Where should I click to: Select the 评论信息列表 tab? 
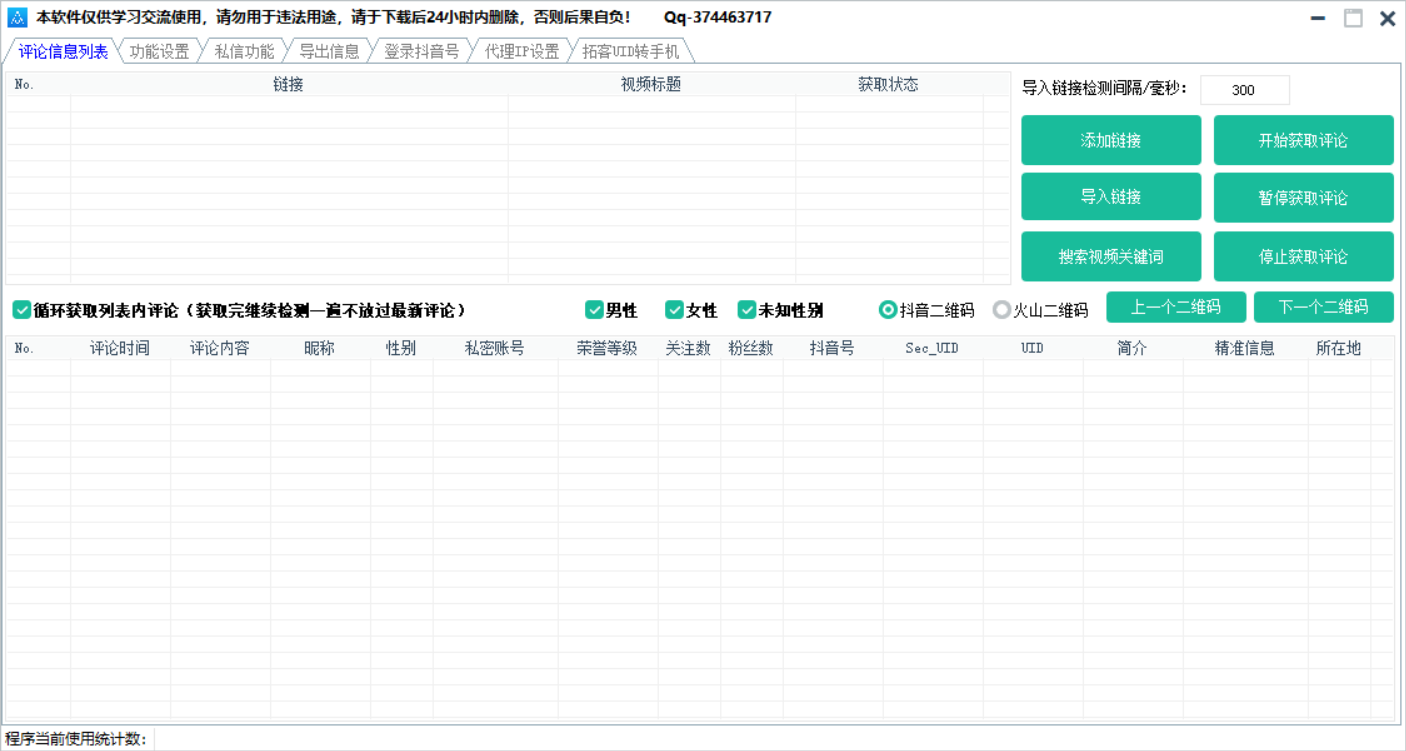point(62,51)
